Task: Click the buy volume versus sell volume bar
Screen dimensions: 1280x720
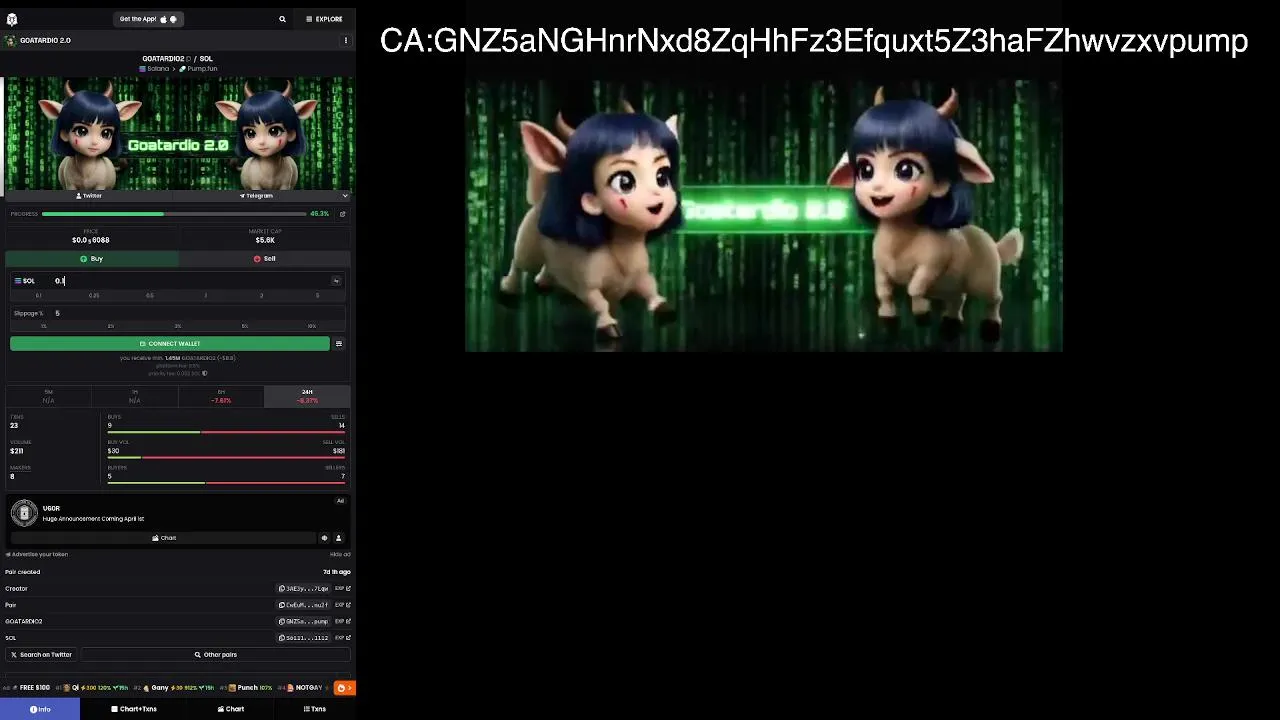Action: click(226, 458)
